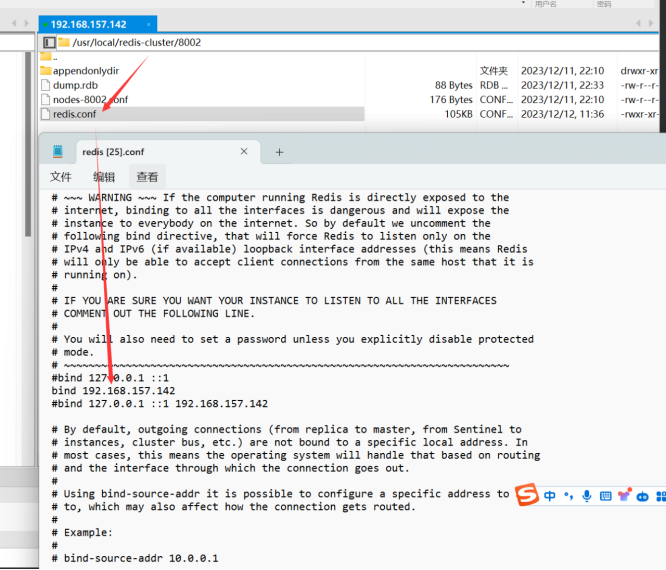Click the #bind 127.0.0.1 ::1 192.168.157.142 line
666x570 pixels.
(x=160, y=404)
